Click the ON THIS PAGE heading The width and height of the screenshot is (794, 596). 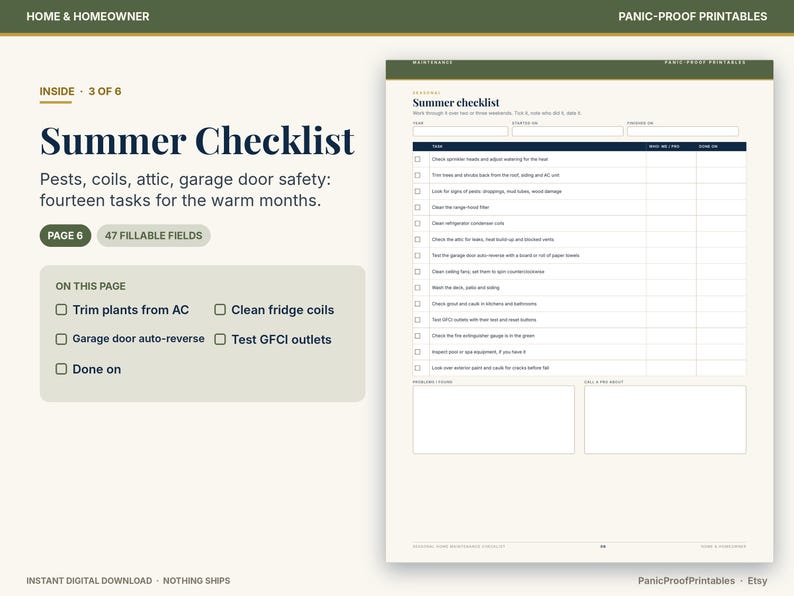(91, 286)
